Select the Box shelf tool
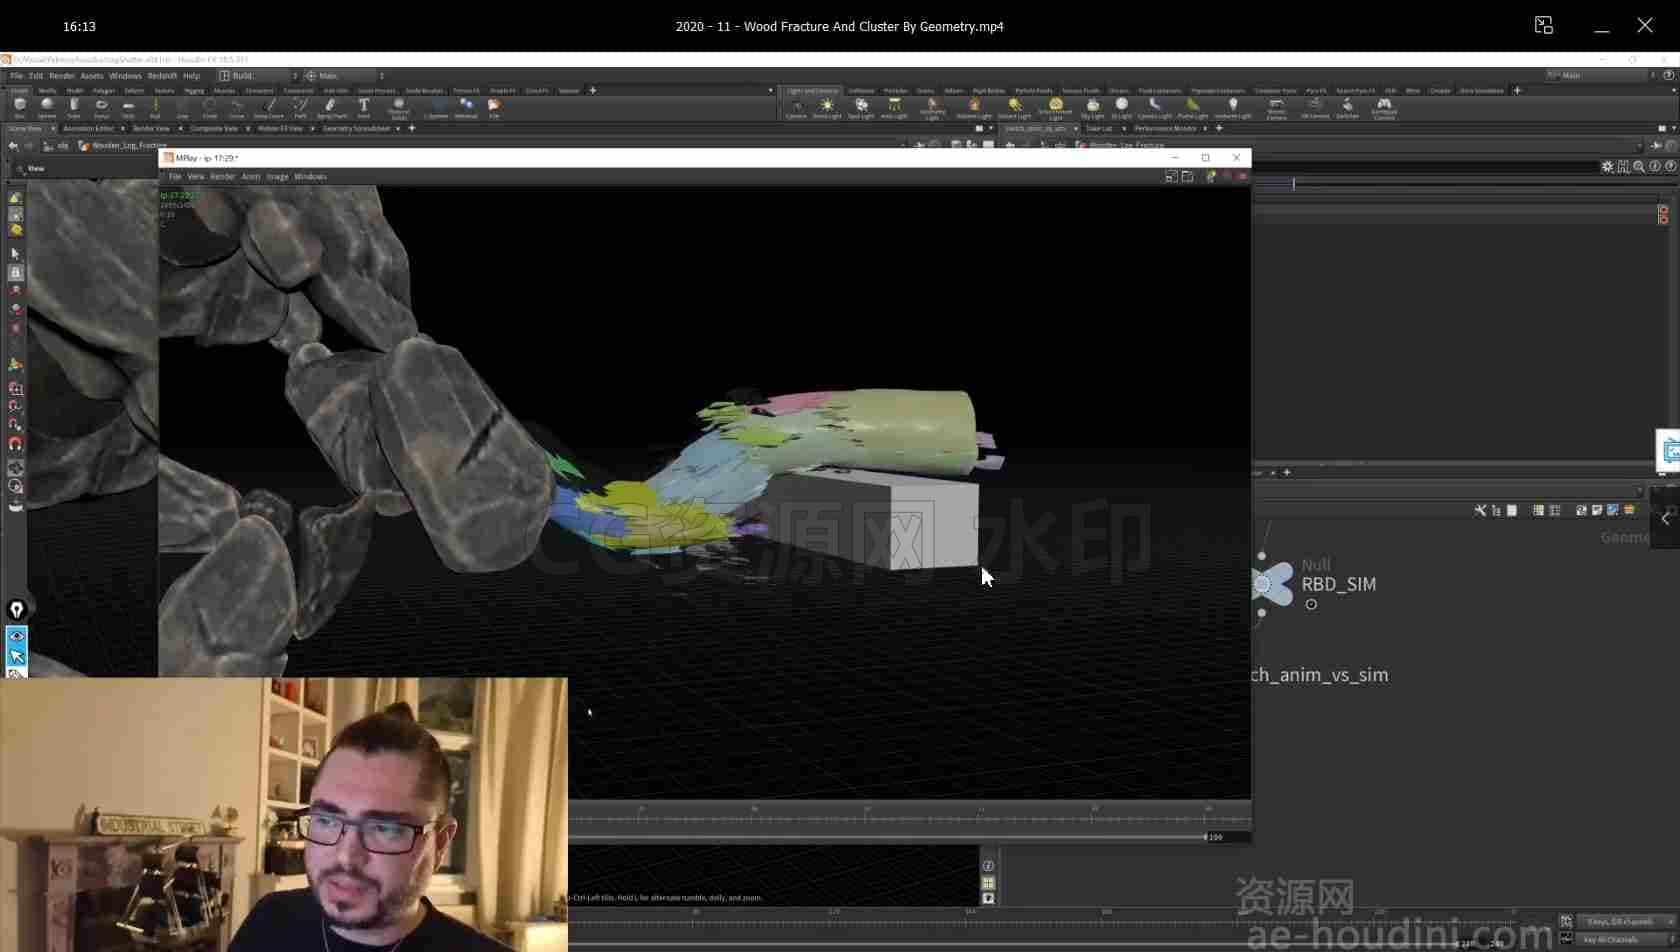1680x952 pixels. point(20,107)
